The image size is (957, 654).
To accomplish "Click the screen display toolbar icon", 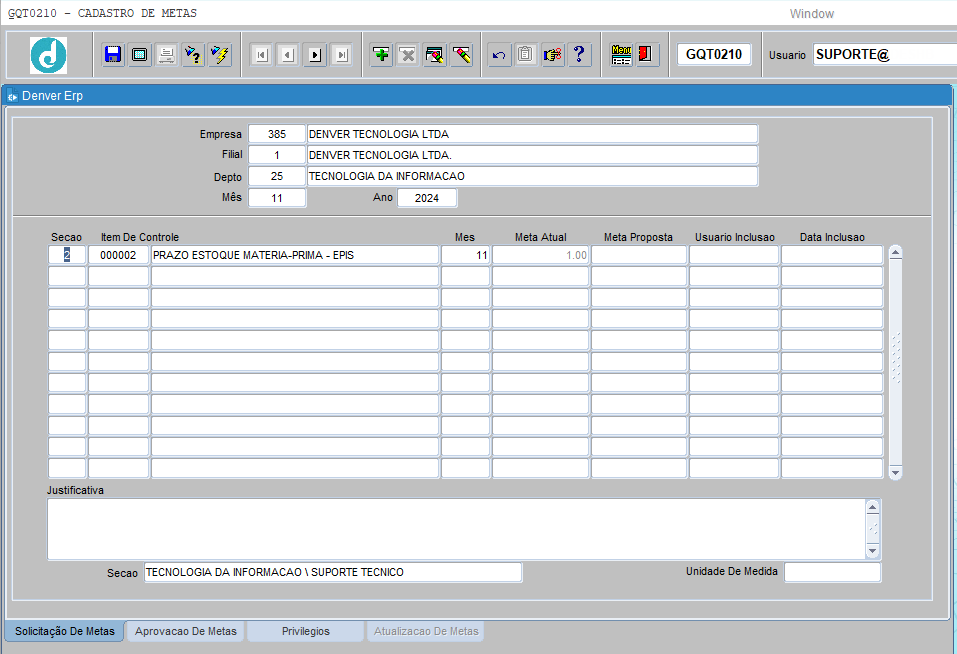I will tap(140, 55).
